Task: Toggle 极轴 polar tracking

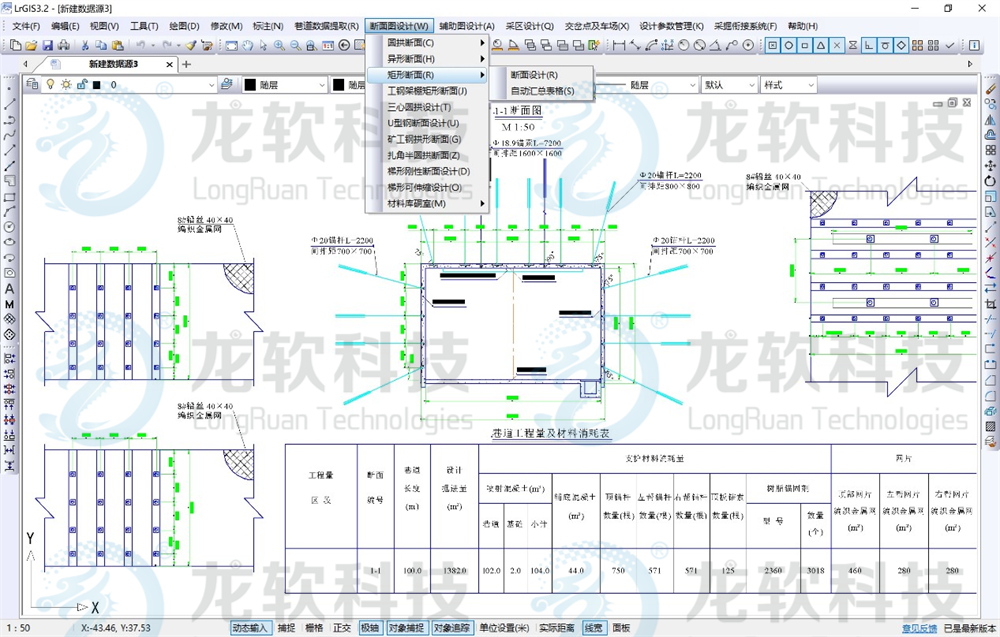Action: tap(370, 626)
